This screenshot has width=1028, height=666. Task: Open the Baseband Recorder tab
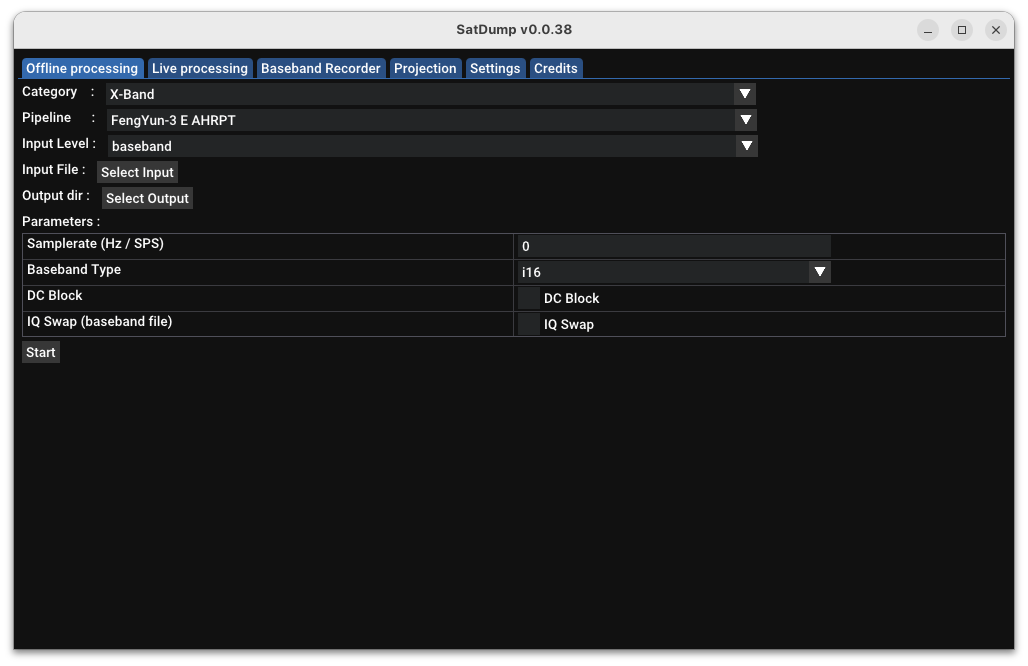coord(320,68)
